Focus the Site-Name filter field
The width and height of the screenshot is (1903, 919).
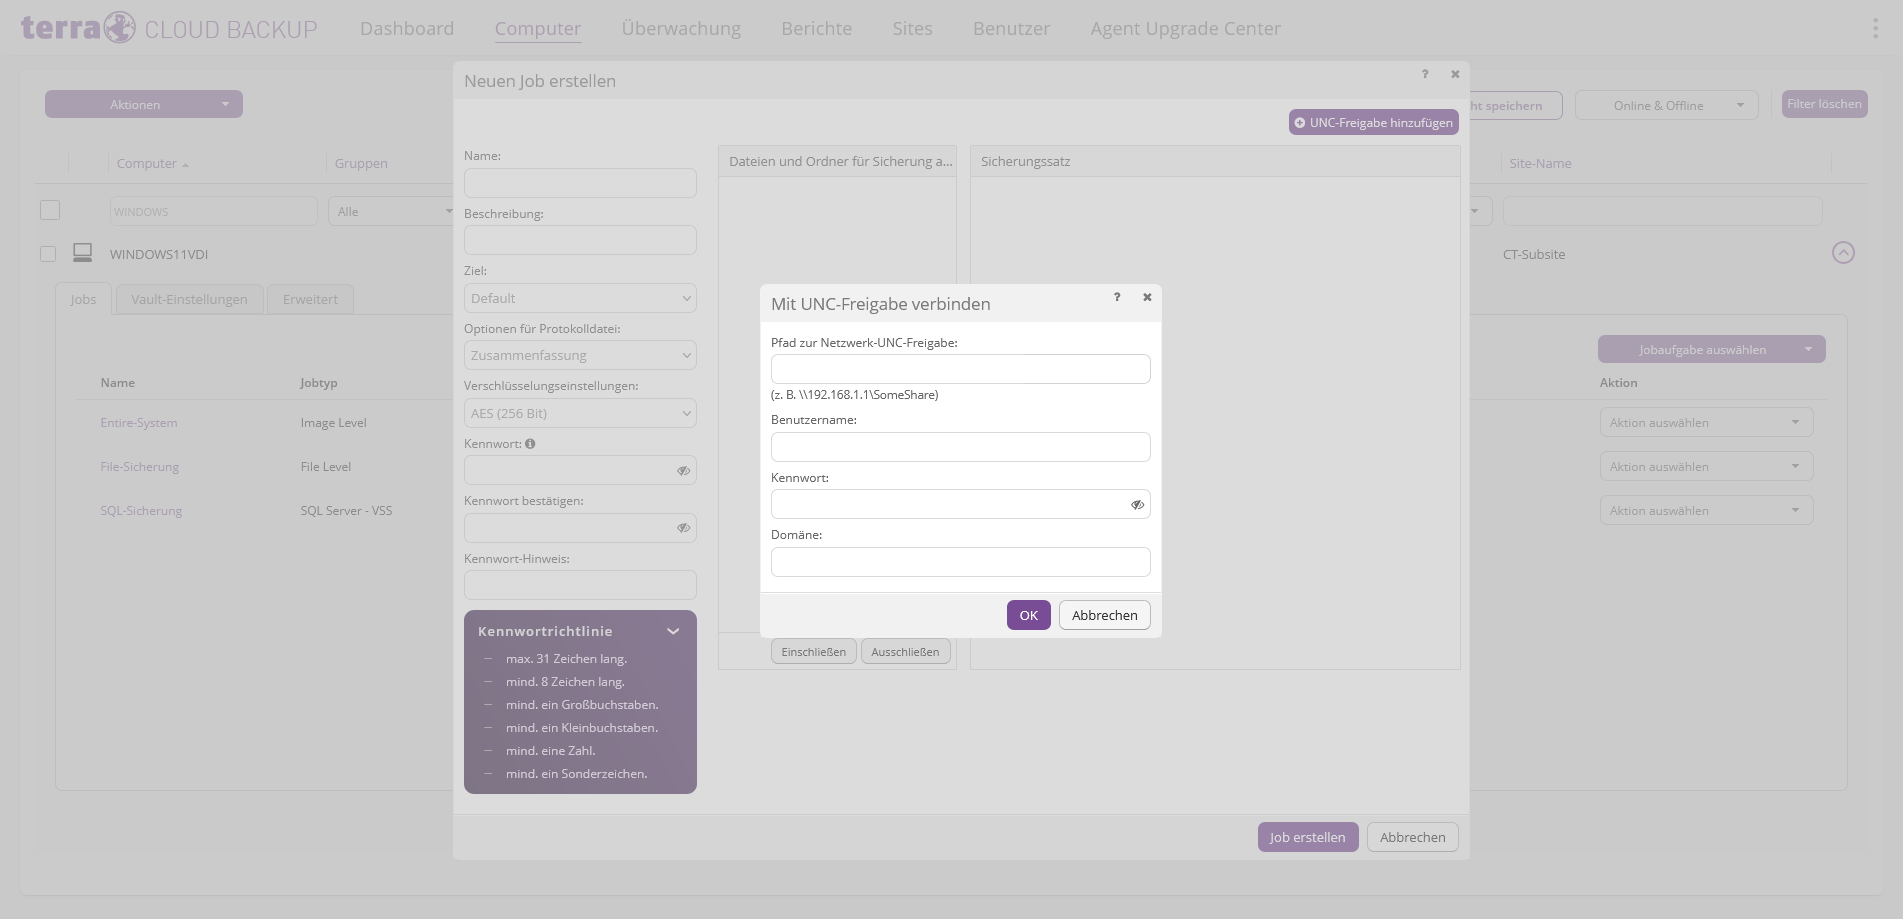pos(1662,211)
